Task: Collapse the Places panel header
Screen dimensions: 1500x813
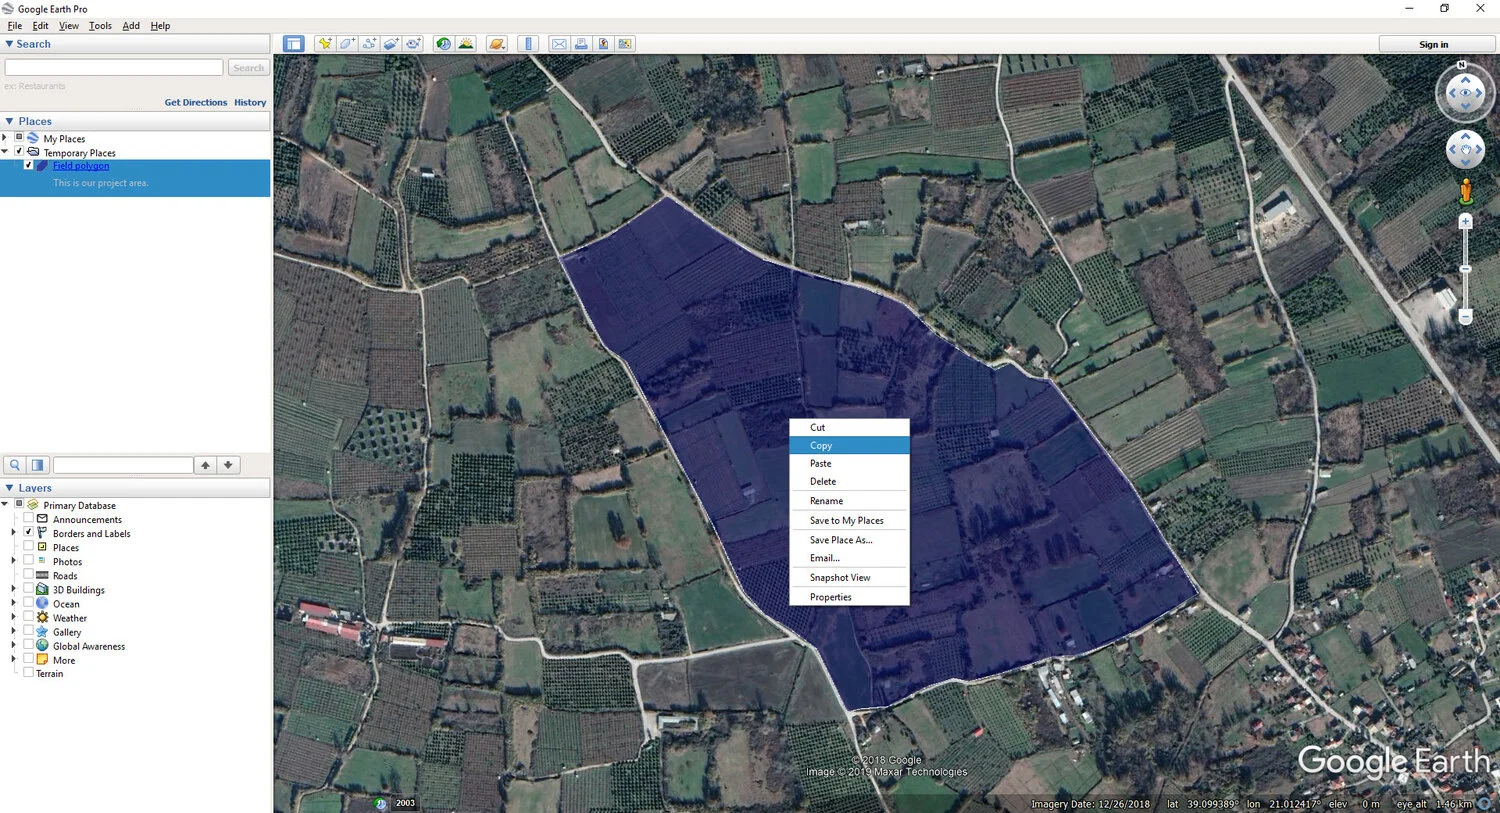Action: pyautogui.click(x=135, y=121)
